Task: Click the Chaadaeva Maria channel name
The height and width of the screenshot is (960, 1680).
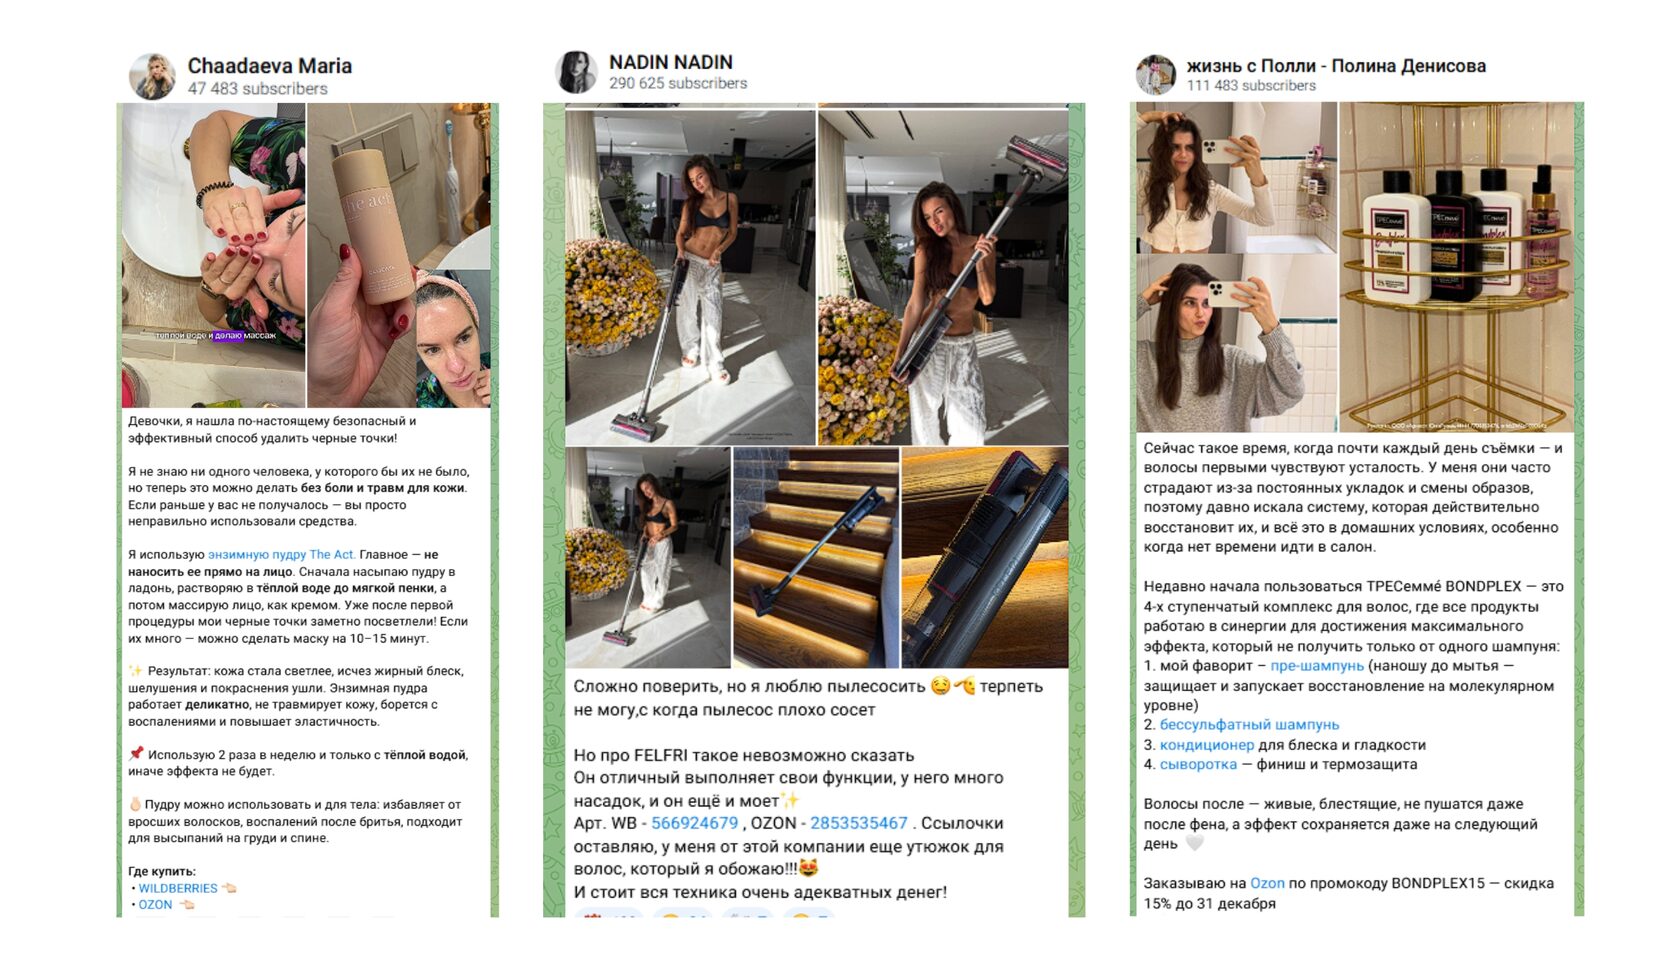Action: click(270, 66)
